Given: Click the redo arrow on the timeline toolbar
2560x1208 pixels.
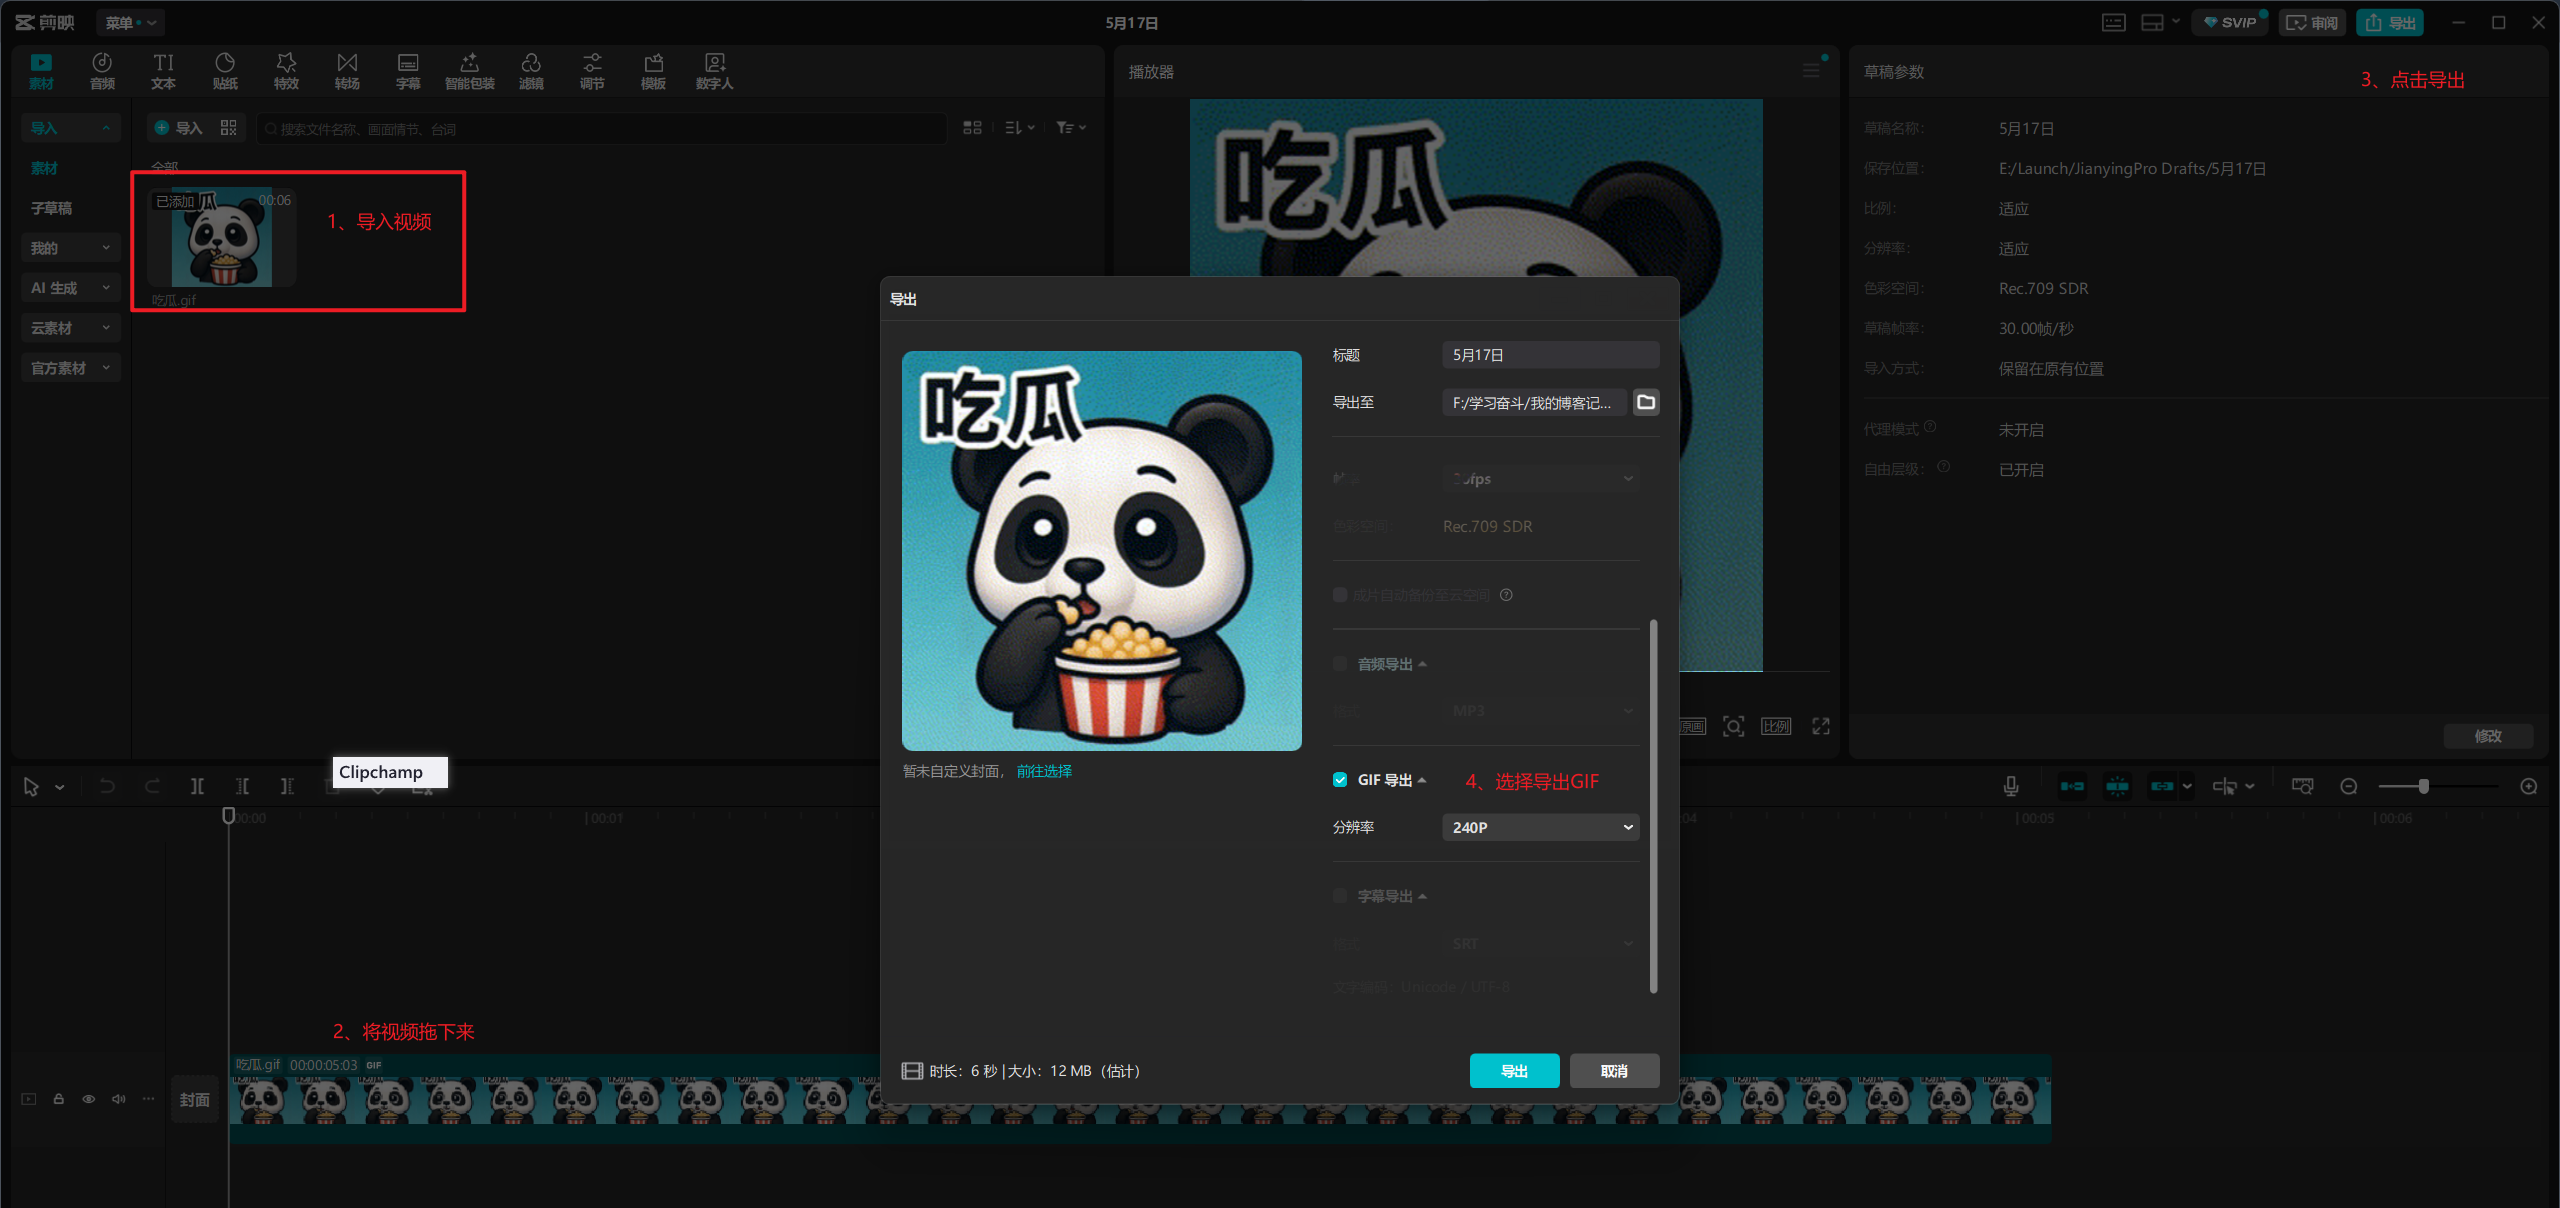Looking at the screenshot, I should click(x=152, y=786).
